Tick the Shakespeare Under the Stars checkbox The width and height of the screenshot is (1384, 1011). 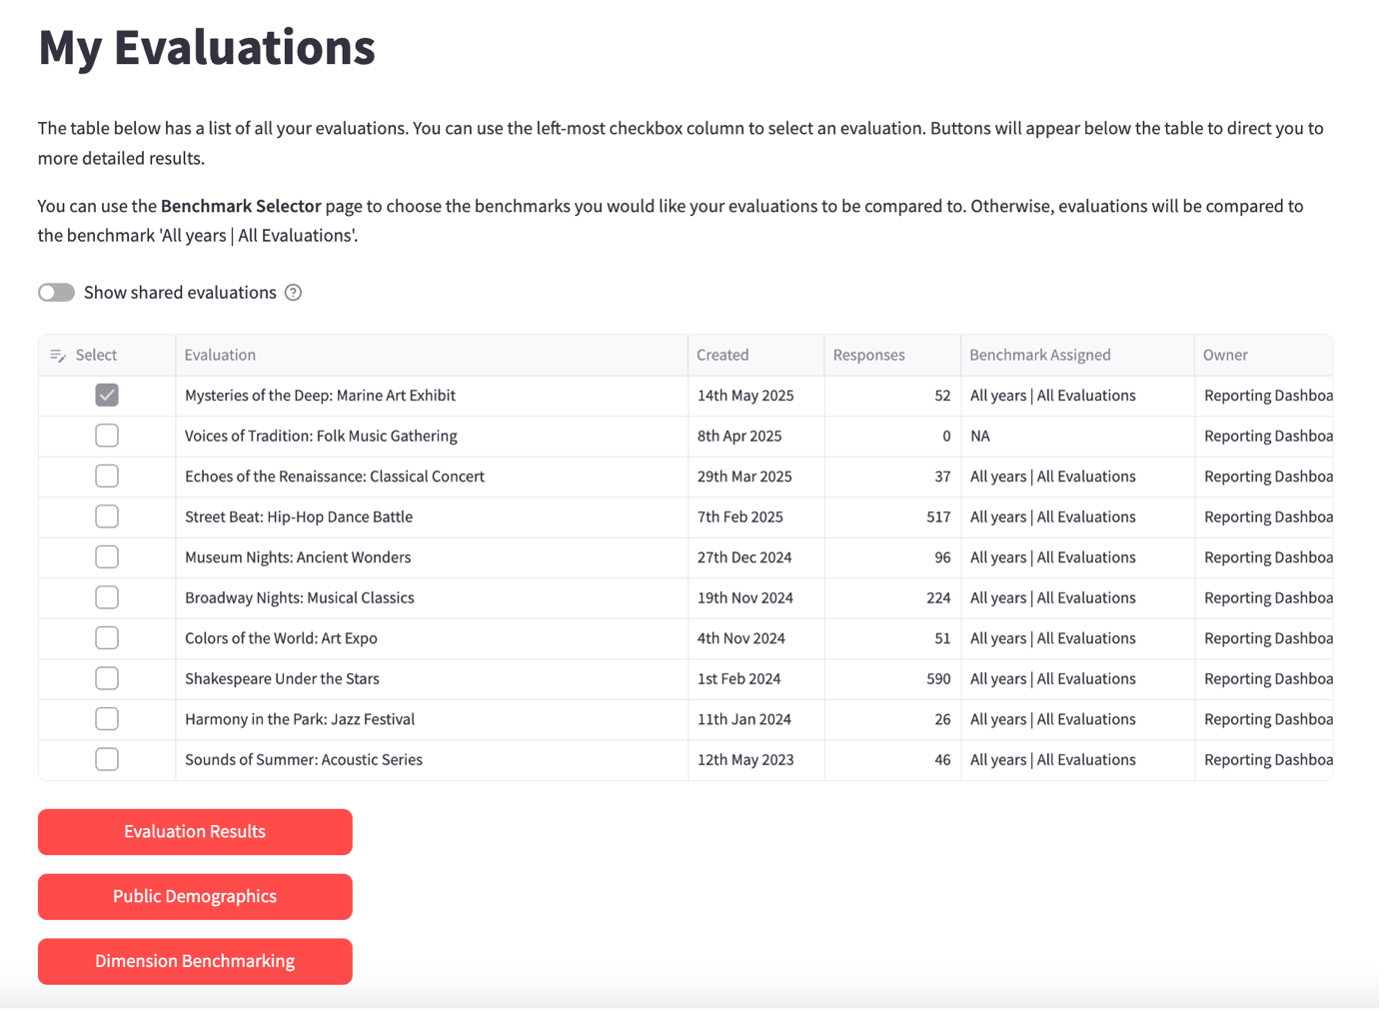107,679
